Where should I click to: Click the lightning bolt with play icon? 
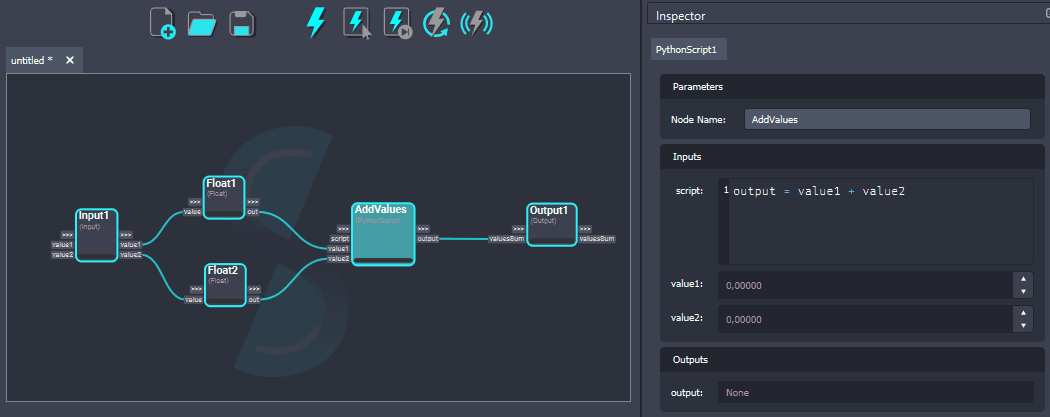click(397, 23)
